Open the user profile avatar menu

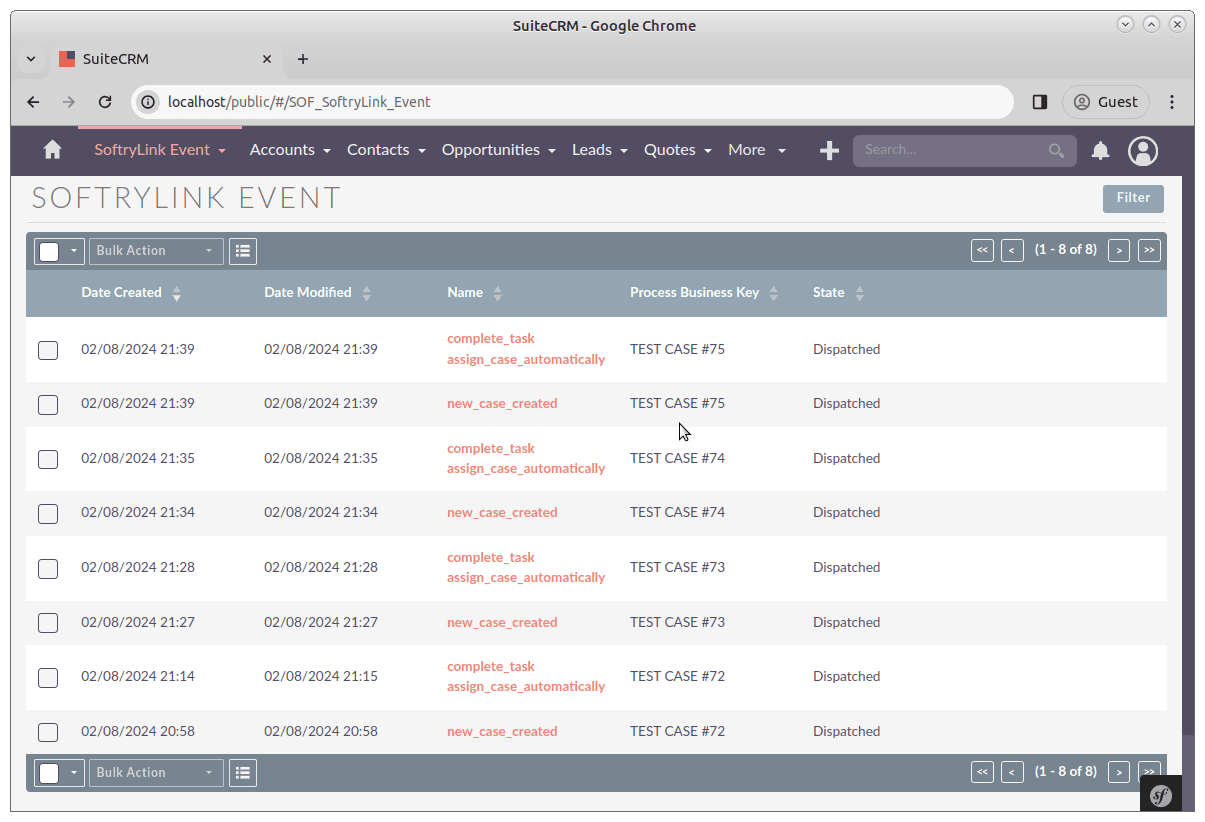click(x=1143, y=150)
